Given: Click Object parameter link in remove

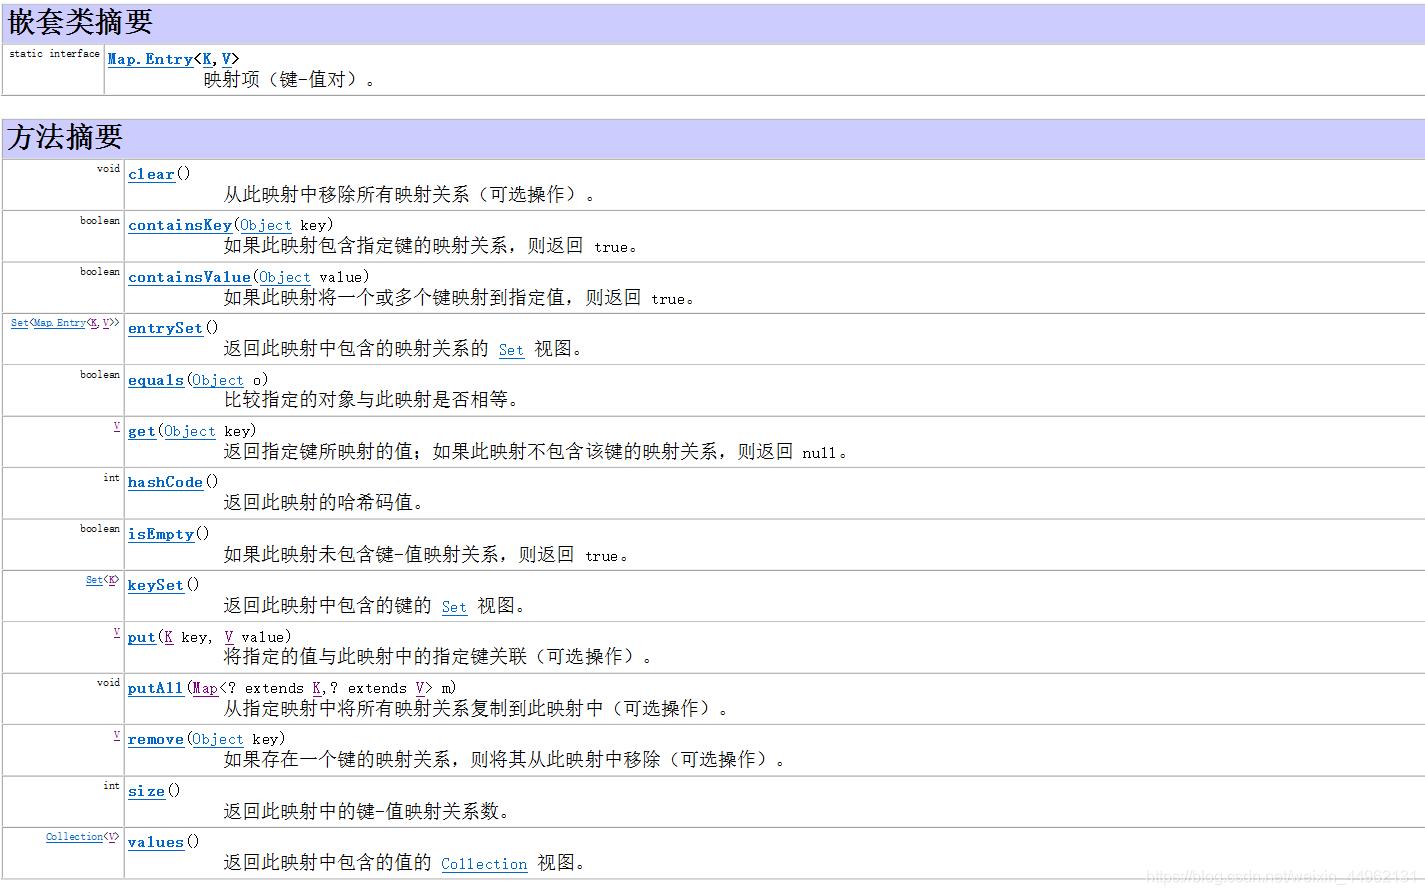Looking at the screenshot, I should 218,739.
